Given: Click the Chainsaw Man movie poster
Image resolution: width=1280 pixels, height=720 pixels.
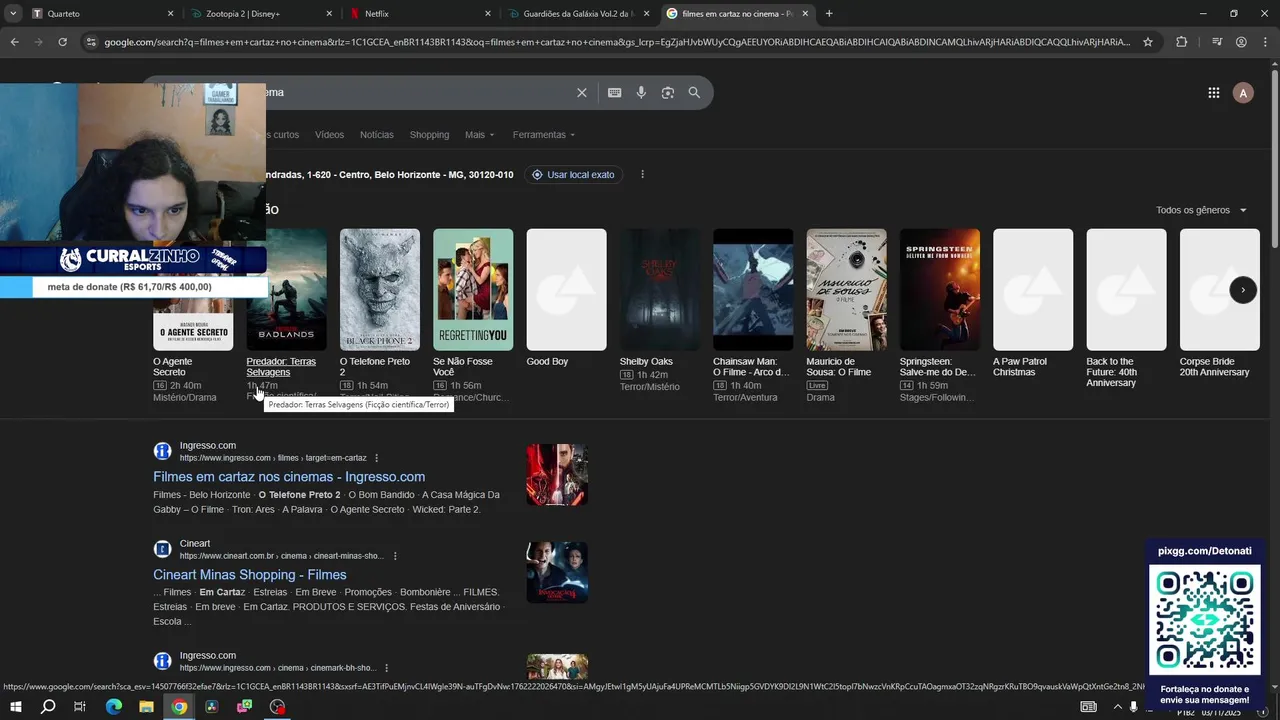Looking at the screenshot, I should [x=753, y=290].
